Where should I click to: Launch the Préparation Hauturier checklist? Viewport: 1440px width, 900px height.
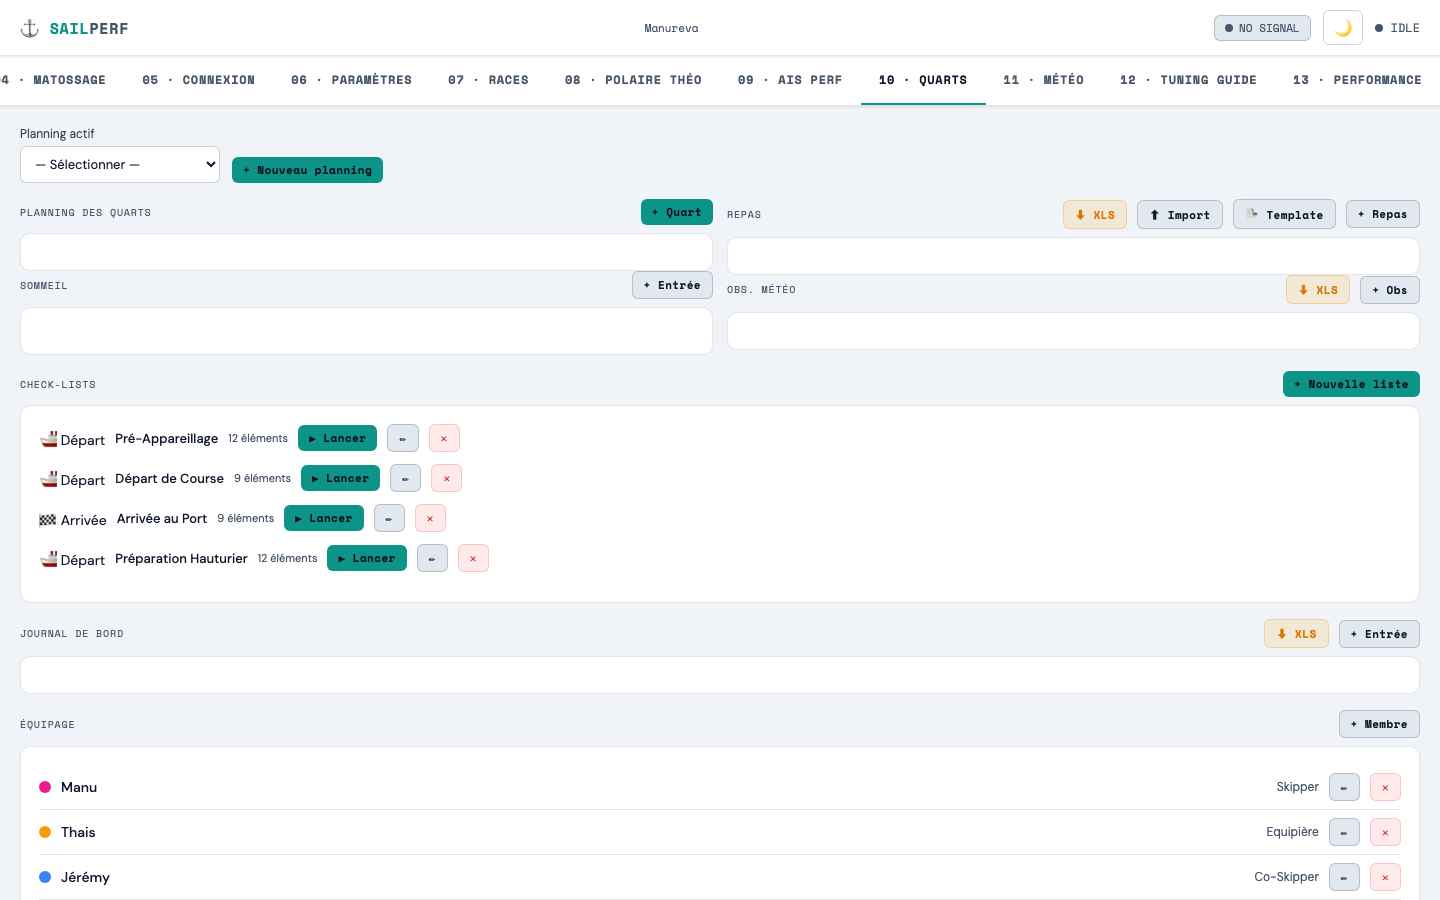coord(367,558)
